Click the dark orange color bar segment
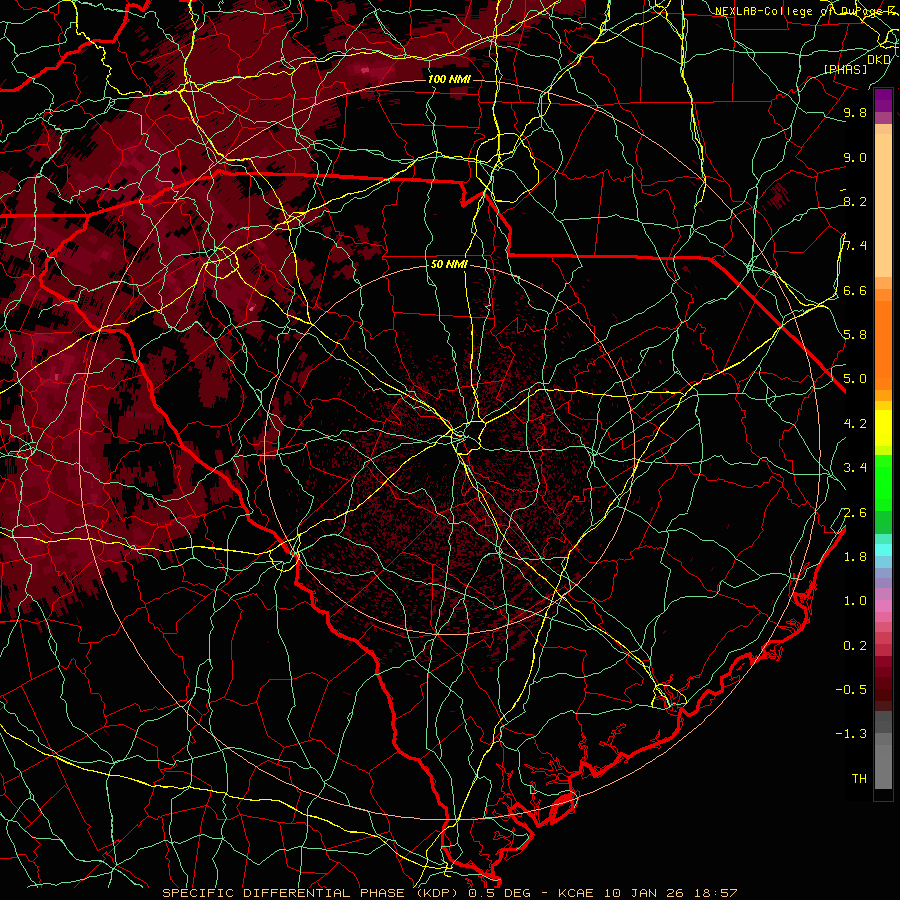This screenshot has height=900, width=900. (x=883, y=344)
